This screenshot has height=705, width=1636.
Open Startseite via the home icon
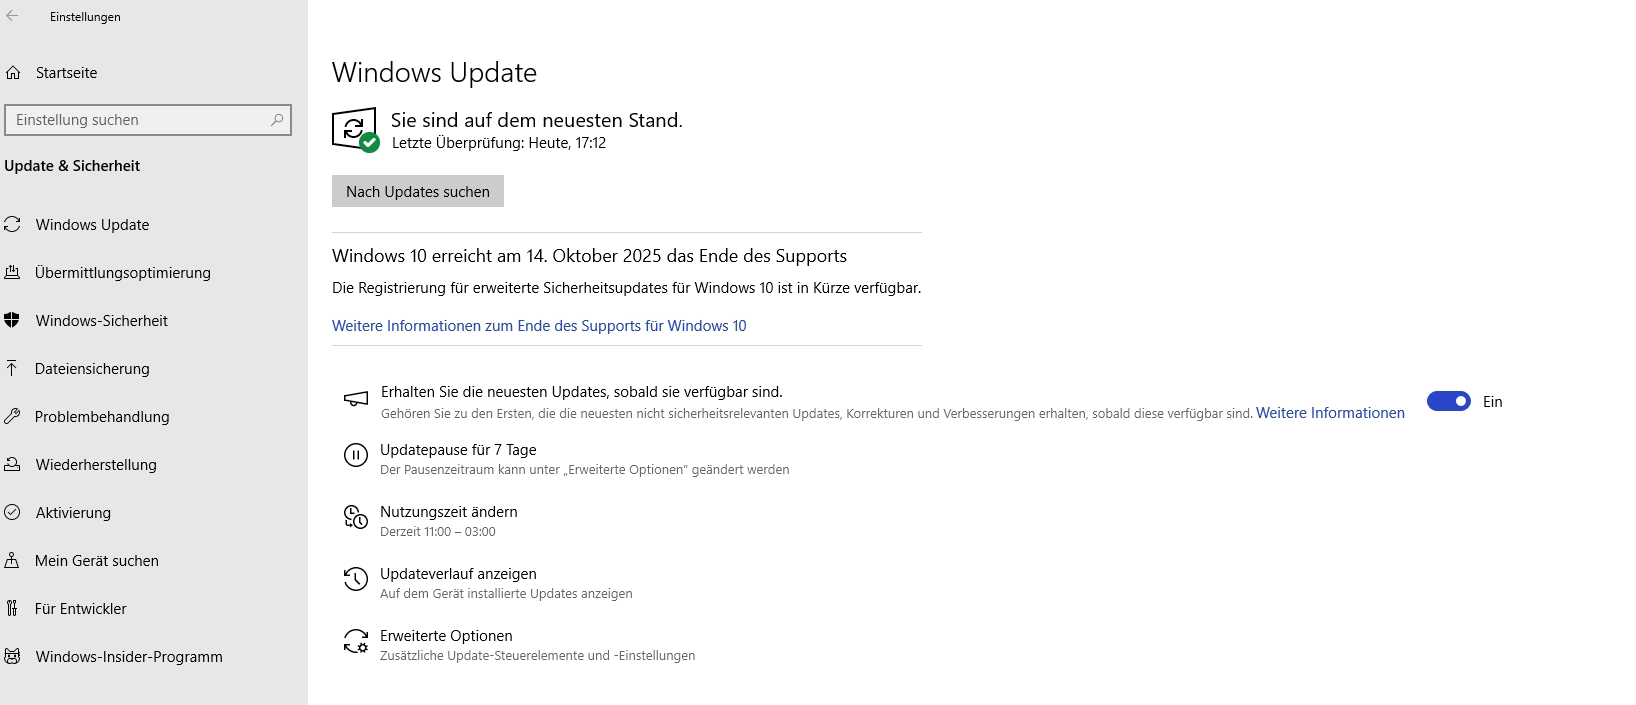tap(14, 72)
